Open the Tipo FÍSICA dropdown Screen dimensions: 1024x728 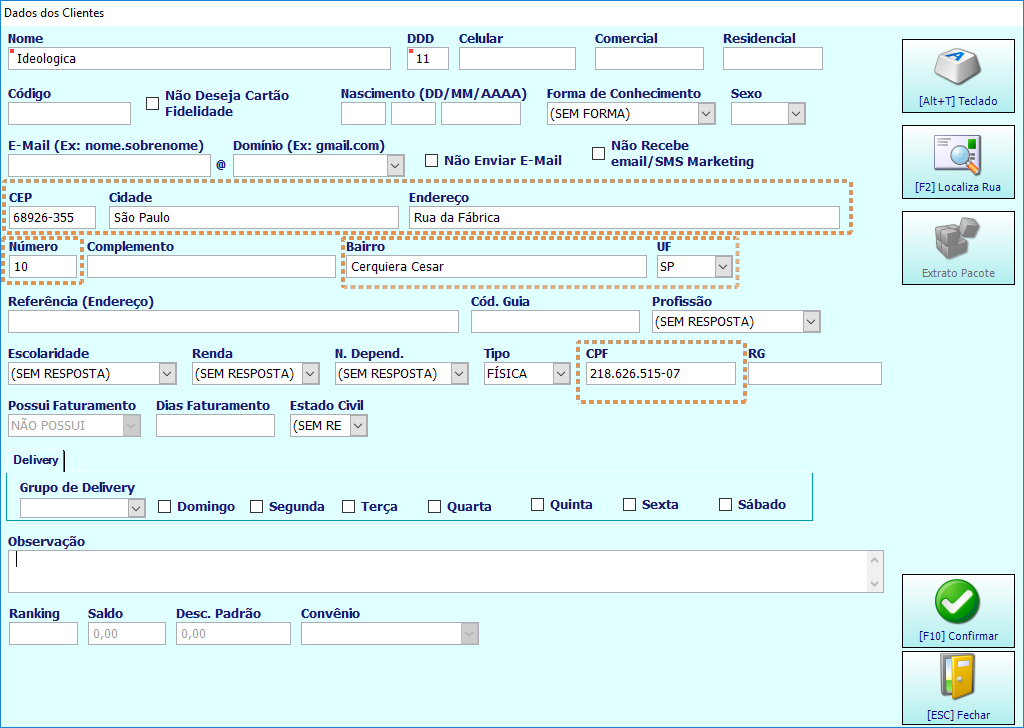pos(561,373)
